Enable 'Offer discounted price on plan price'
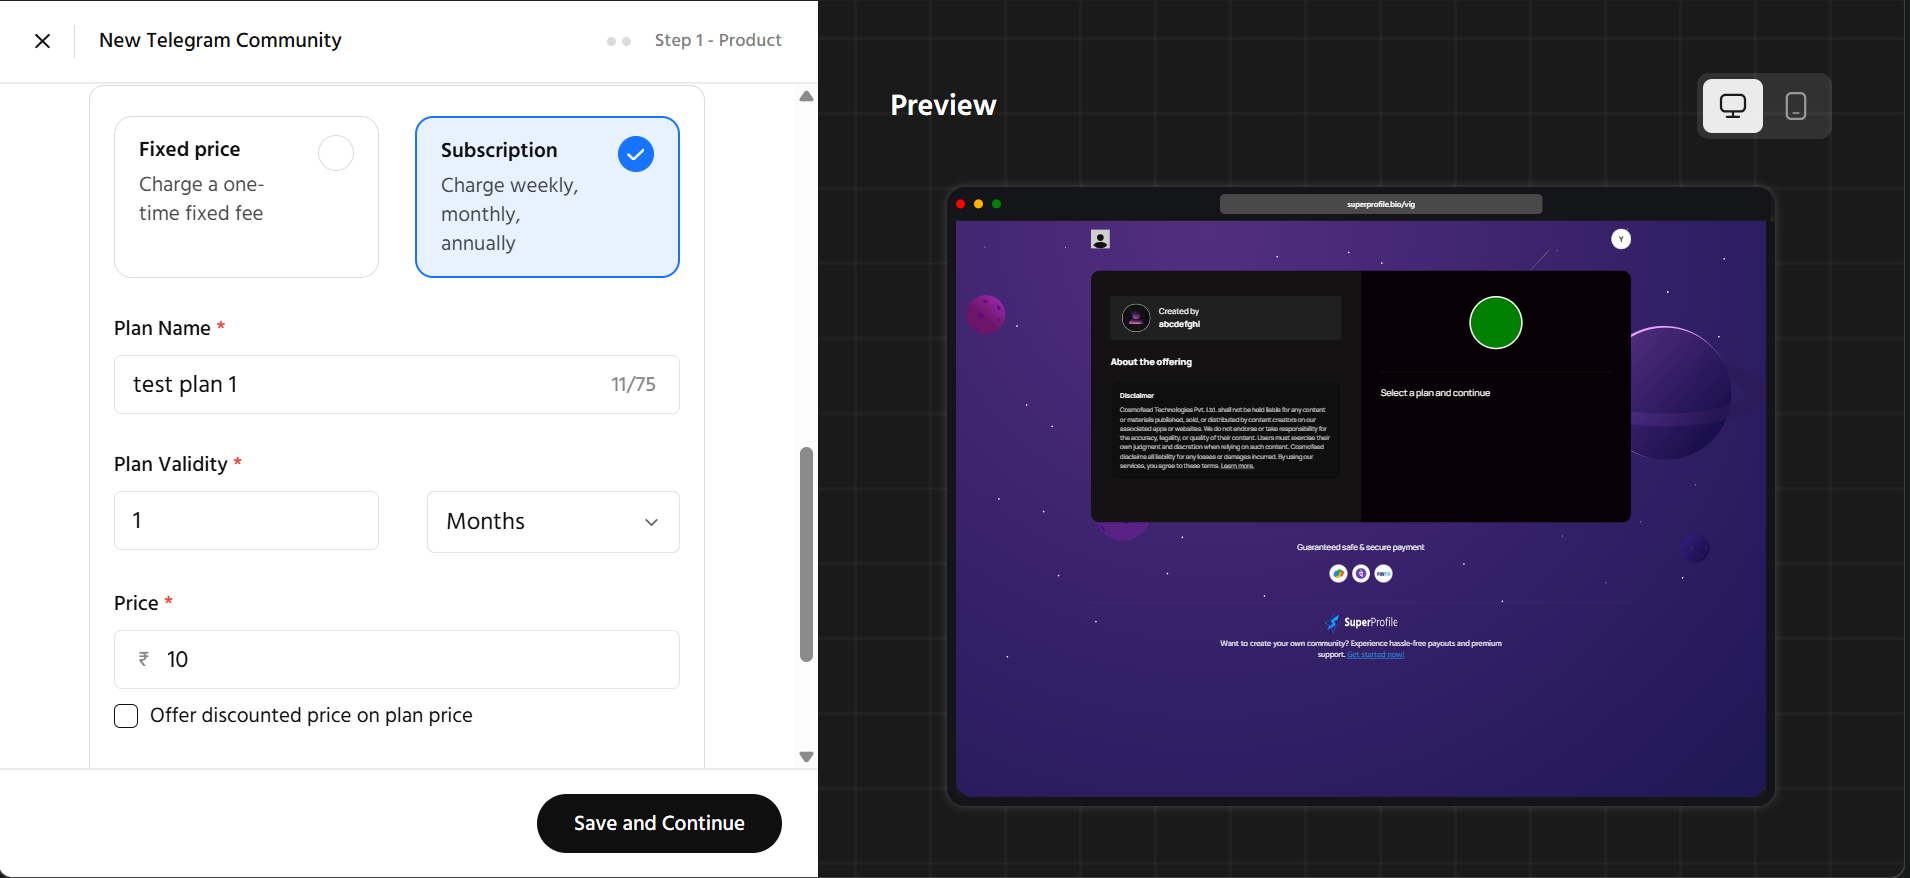This screenshot has width=1910, height=878. coord(126,716)
